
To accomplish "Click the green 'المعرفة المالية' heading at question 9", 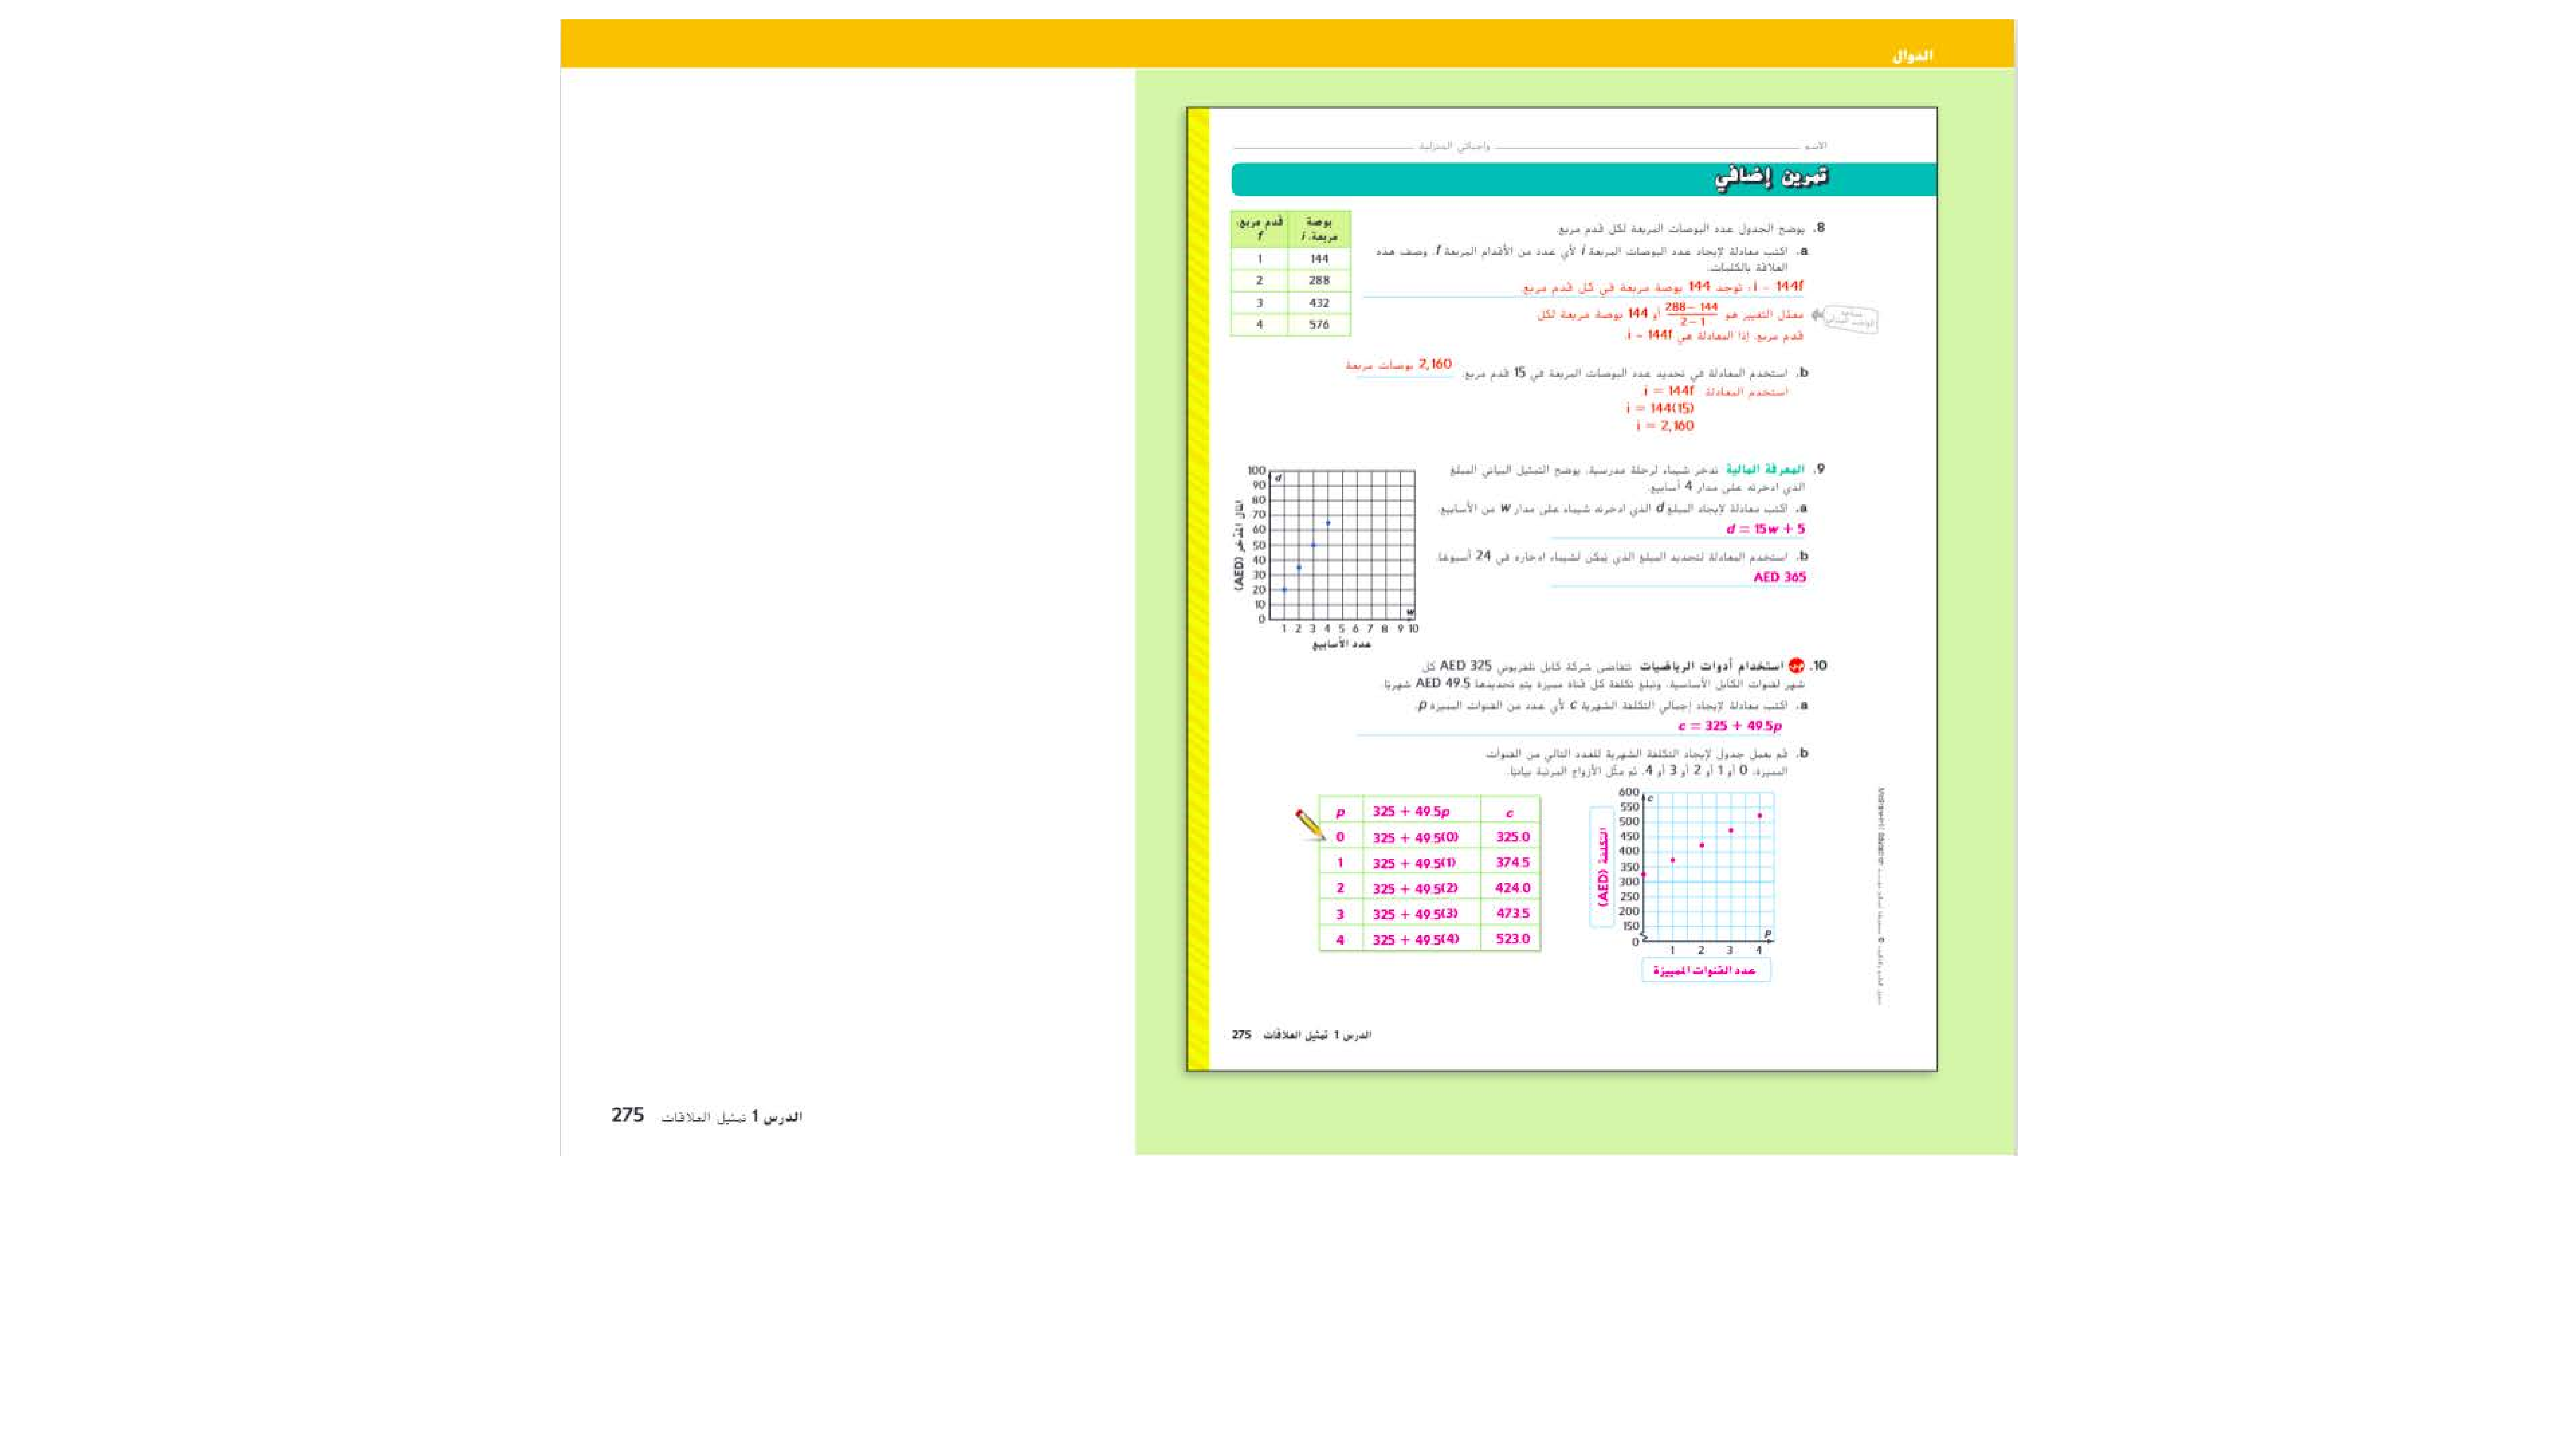I will click(x=1765, y=469).
